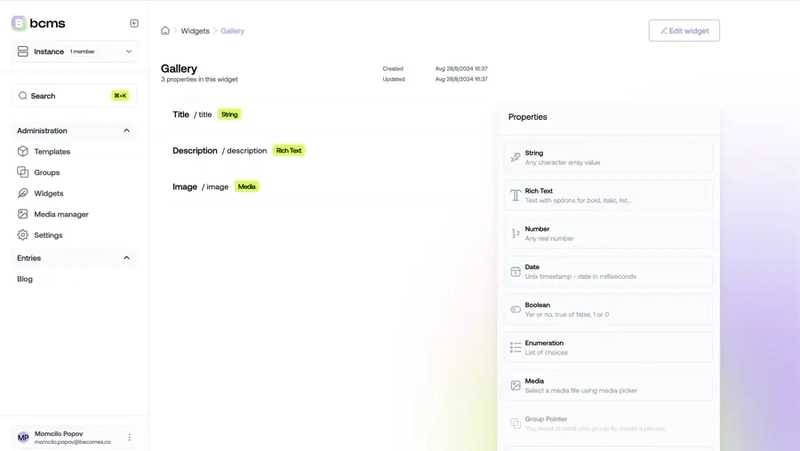The width and height of the screenshot is (800, 451).
Task: Click the Updated timestamp value
Action: 461,79
